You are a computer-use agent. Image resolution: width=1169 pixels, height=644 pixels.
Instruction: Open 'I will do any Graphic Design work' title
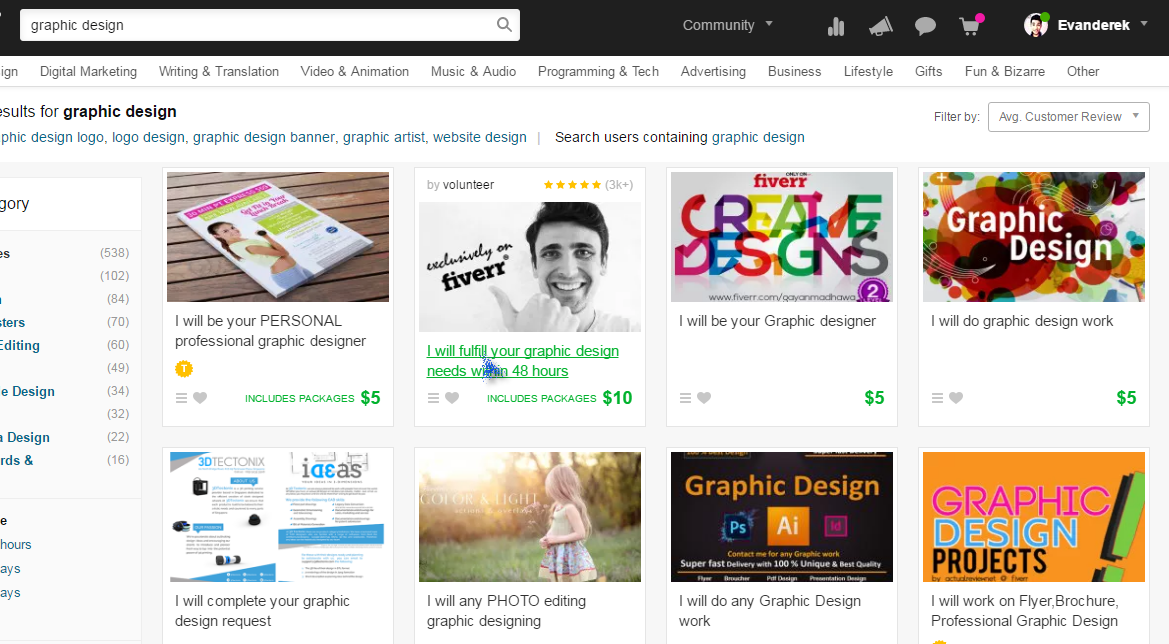pos(770,611)
